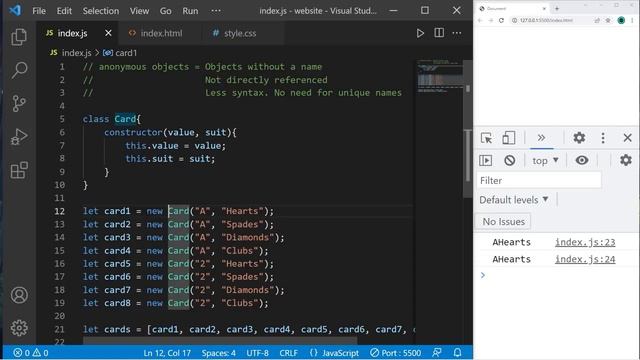
Task: Open the Go menu
Action: coord(165,11)
